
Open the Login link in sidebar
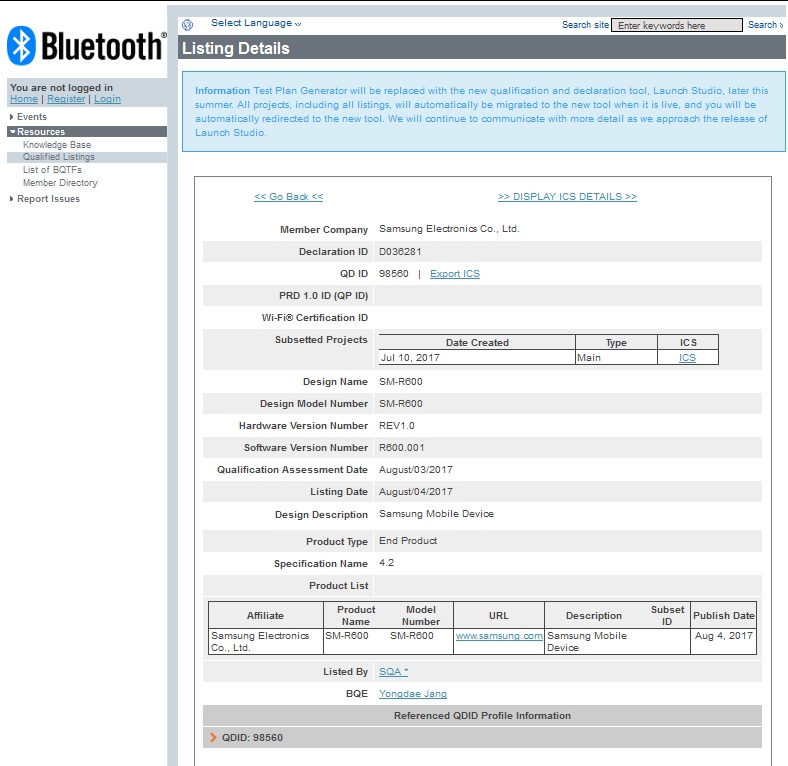pos(108,99)
